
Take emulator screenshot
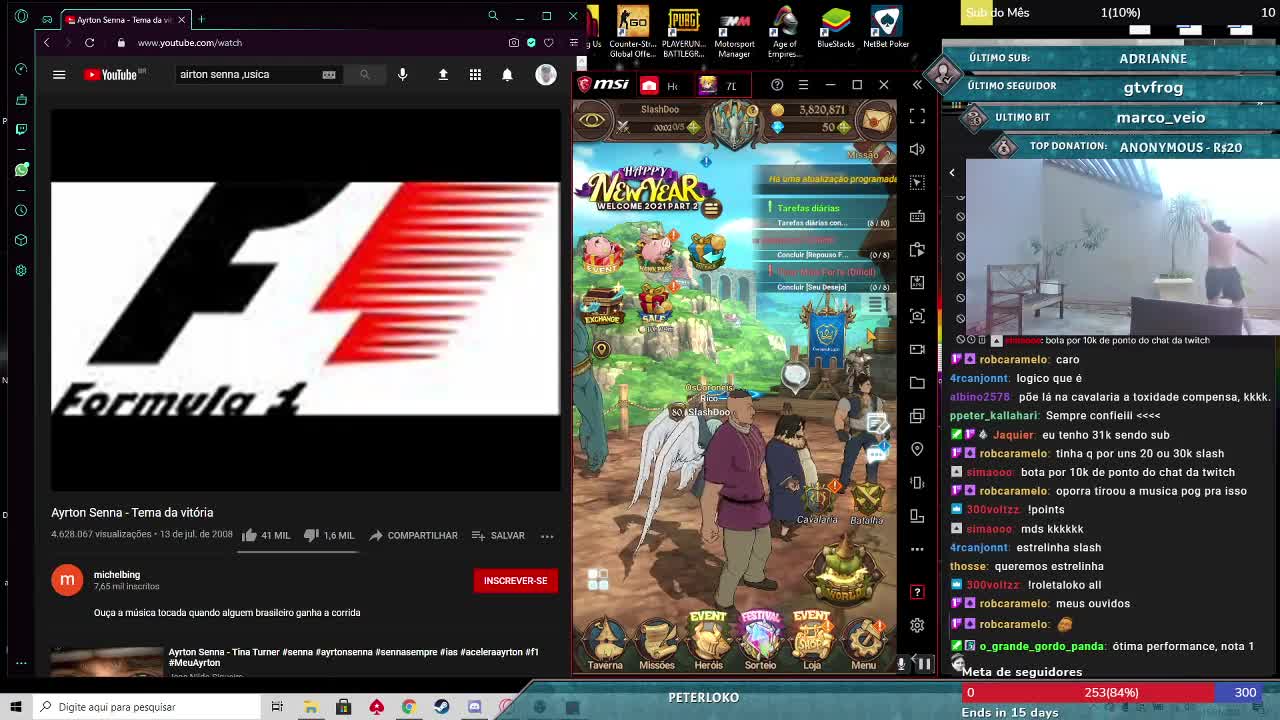point(917,316)
